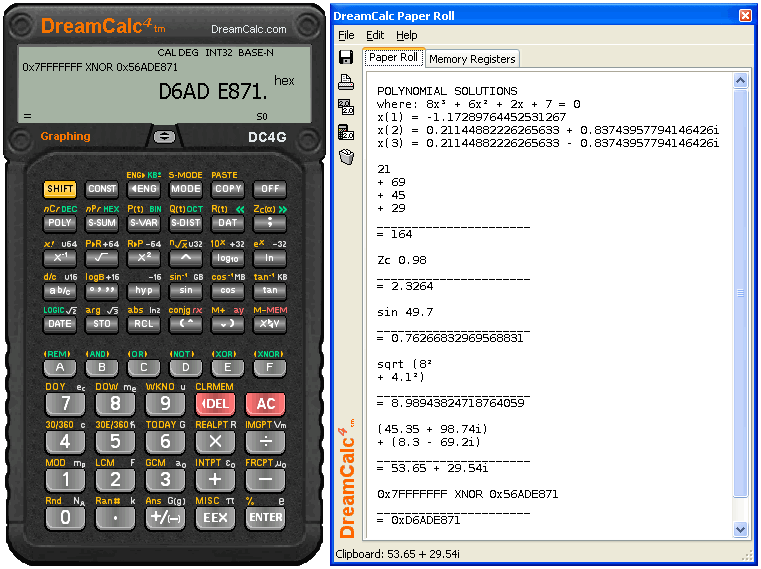Click the X-Y swap key
This screenshot has height=569, width=761.
coord(270,324)
